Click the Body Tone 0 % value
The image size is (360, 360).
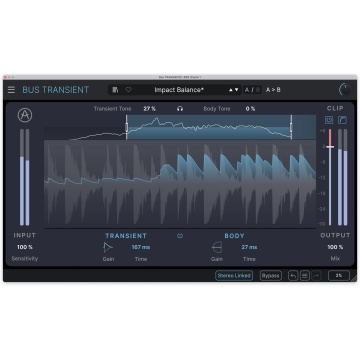click(250, 109)
